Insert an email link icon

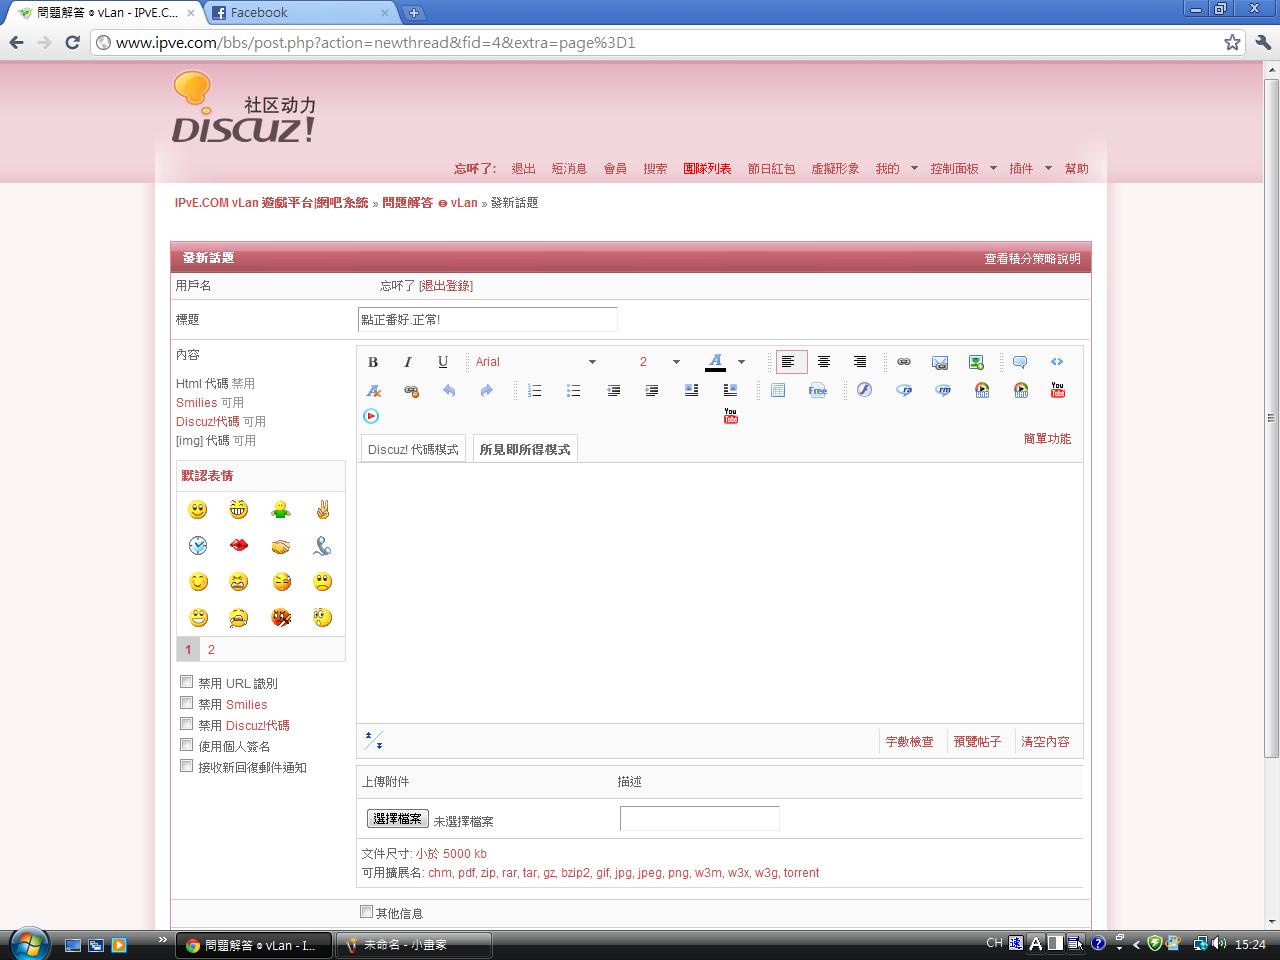click(940, 362)
